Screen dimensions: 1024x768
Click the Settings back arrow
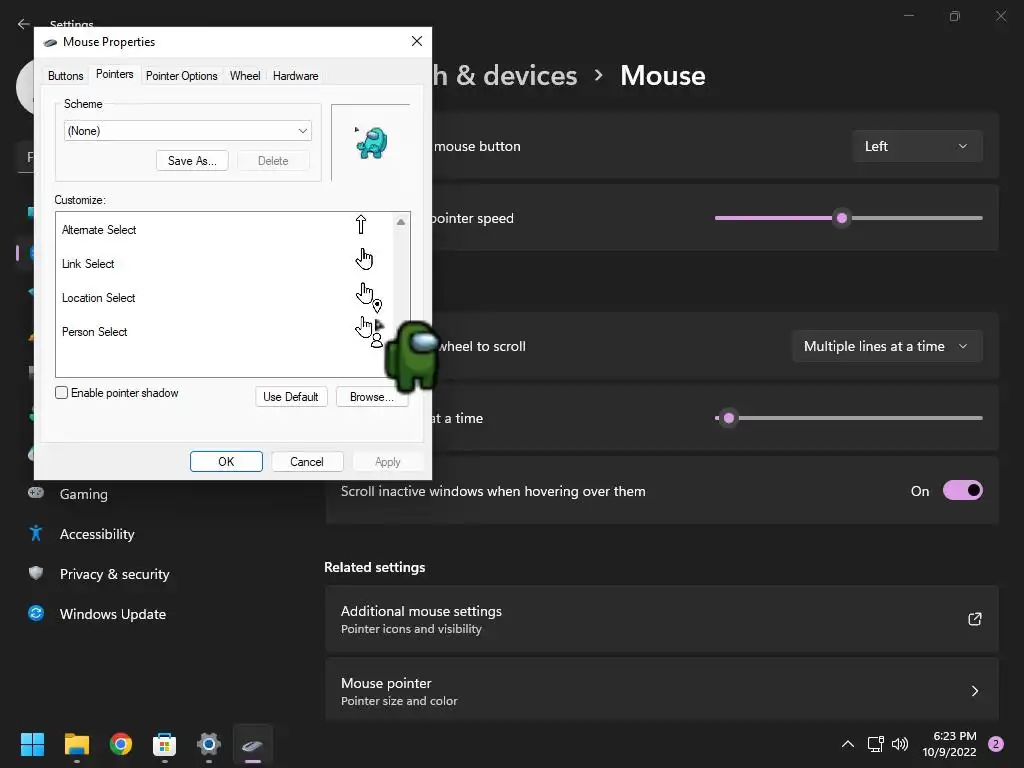click(24, 24)
